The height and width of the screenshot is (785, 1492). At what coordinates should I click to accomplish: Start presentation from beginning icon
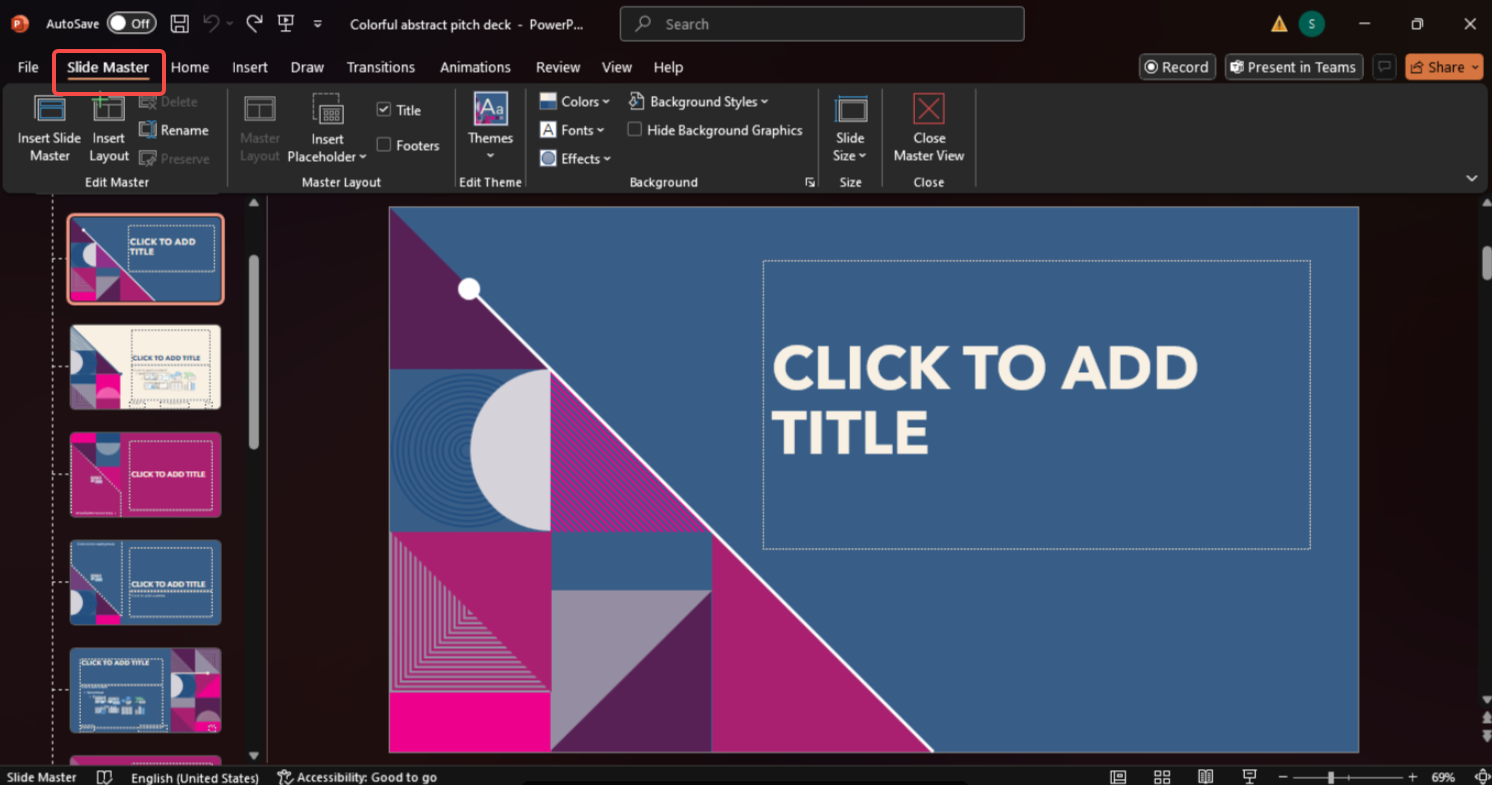pos(286,23)
